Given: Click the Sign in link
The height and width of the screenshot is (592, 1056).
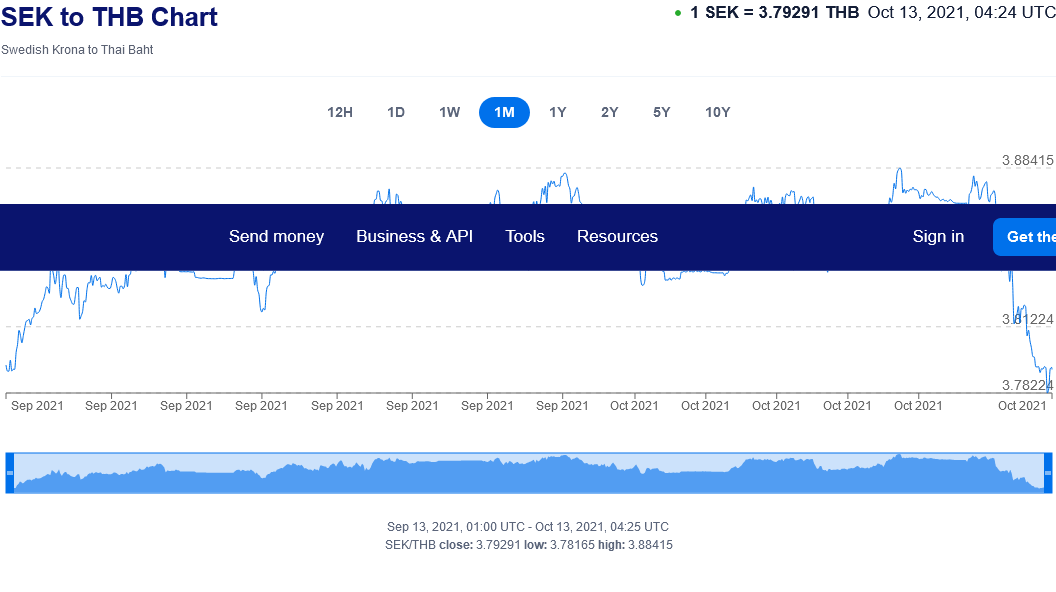Looking at the screenshot, I should pos(938,236).
